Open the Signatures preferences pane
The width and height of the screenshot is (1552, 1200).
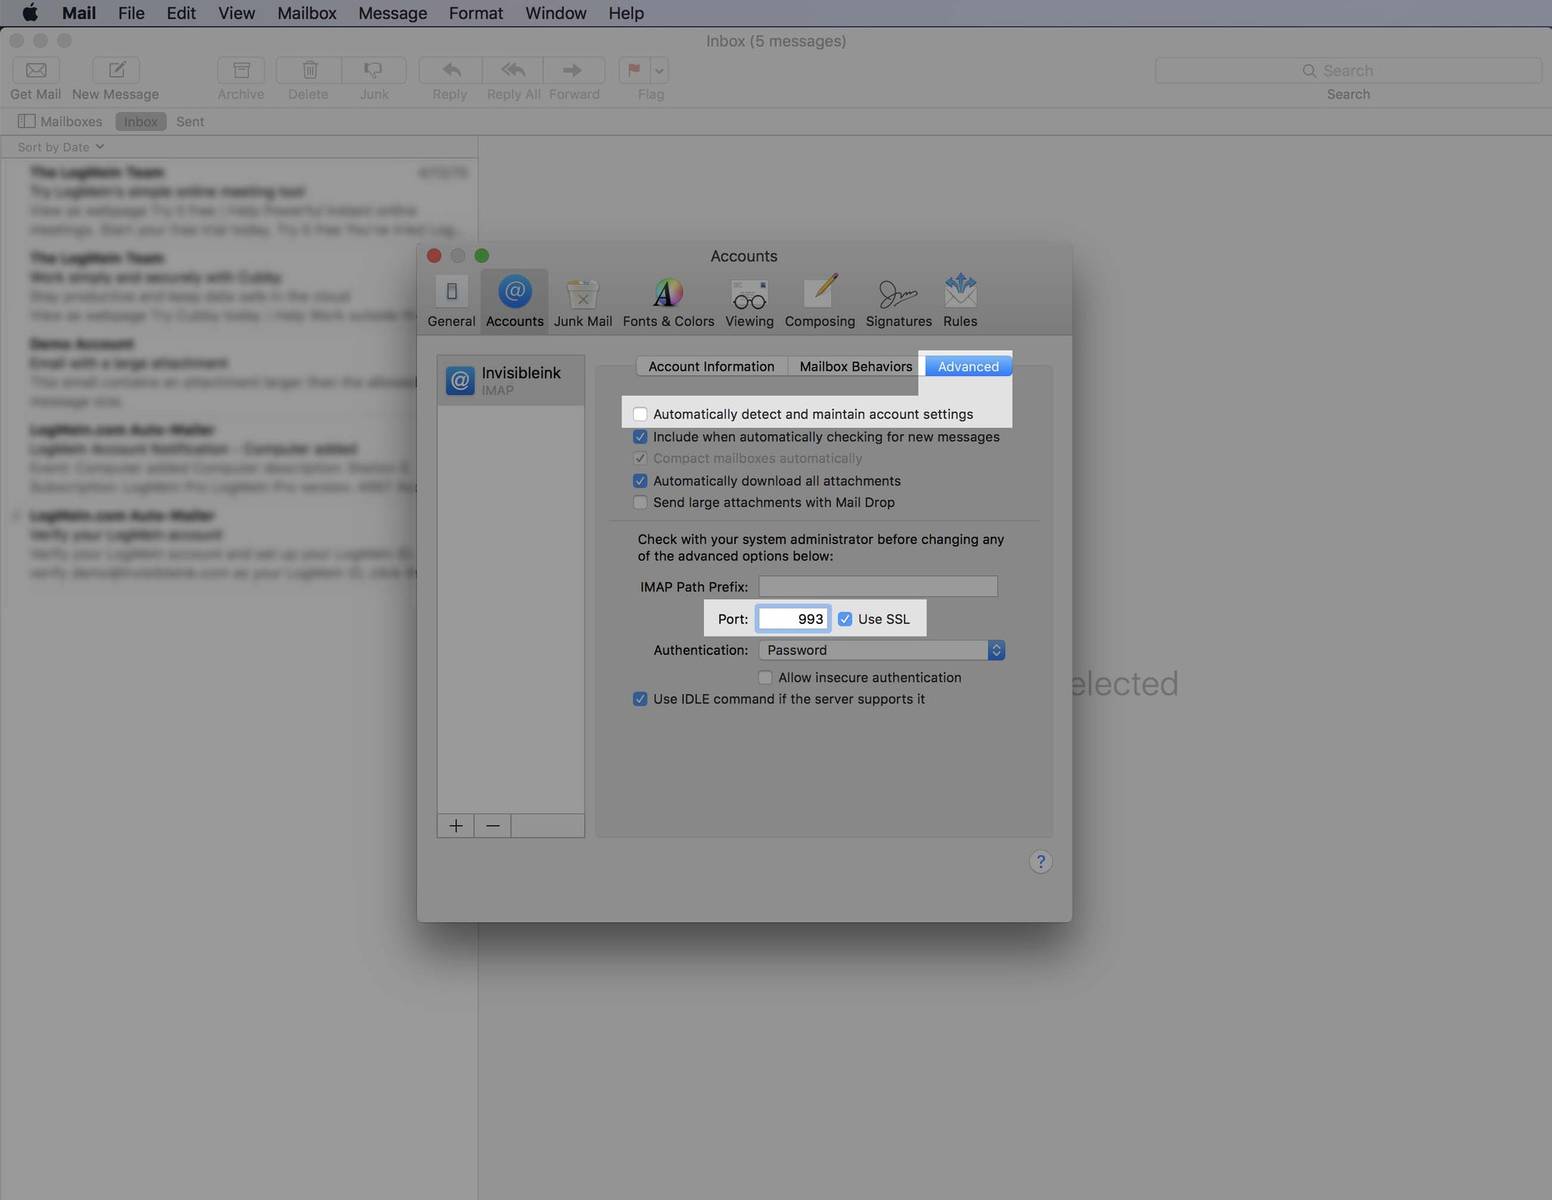(898, 300)
